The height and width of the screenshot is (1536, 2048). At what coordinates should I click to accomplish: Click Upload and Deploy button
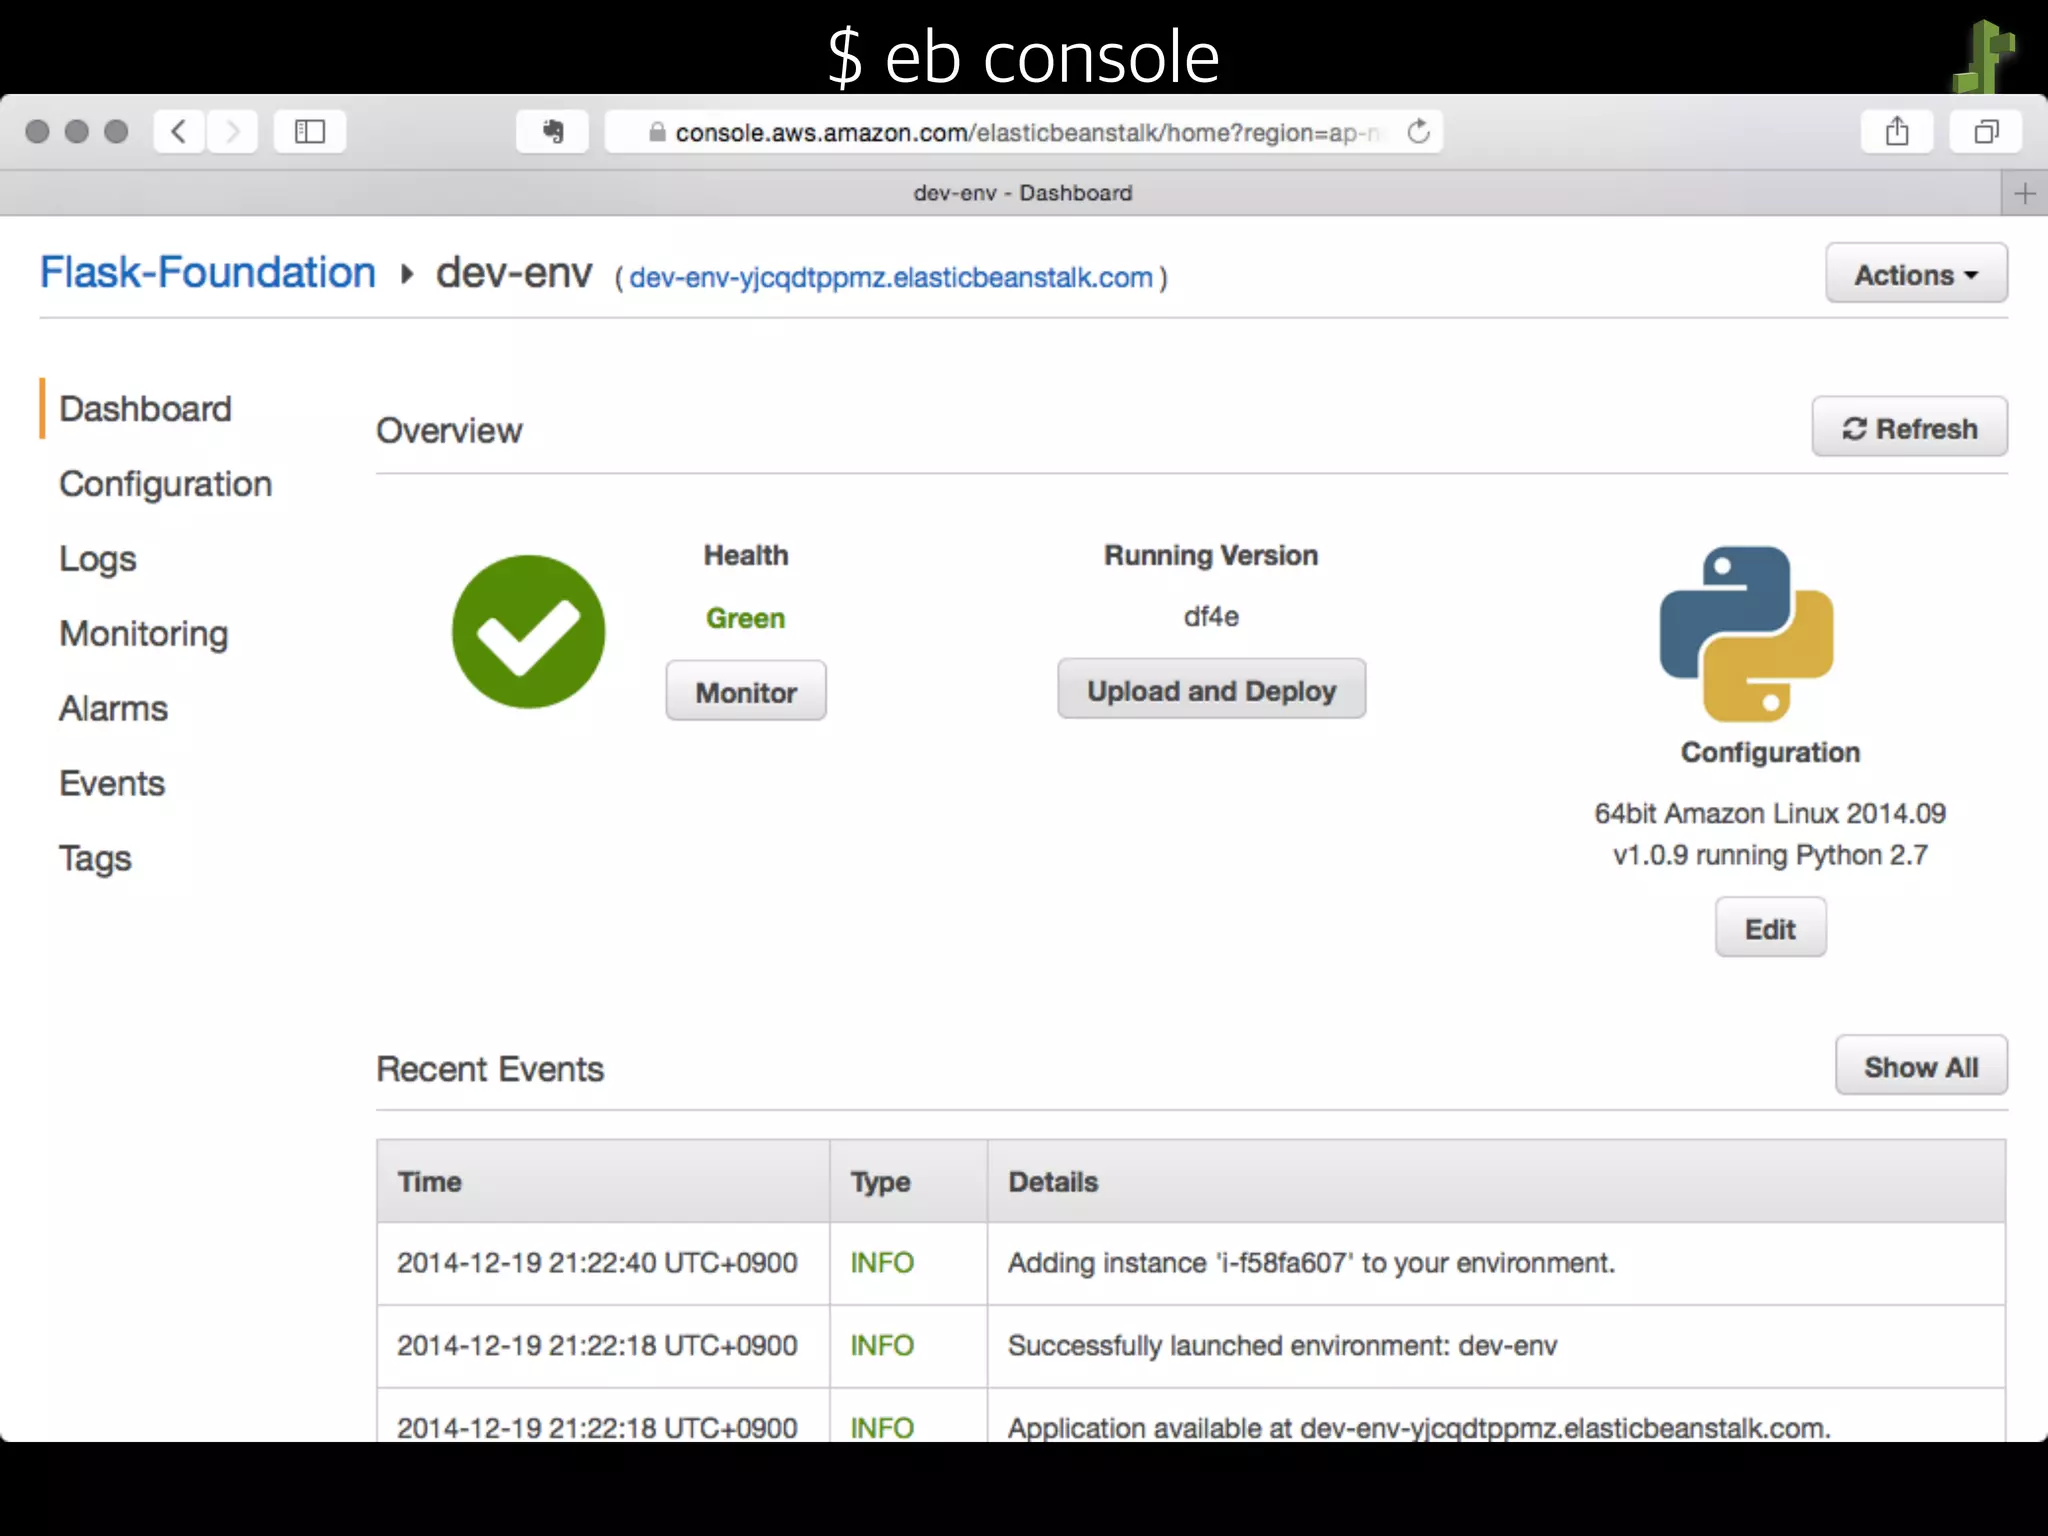pyautogui.click(x=1211, y=689)
